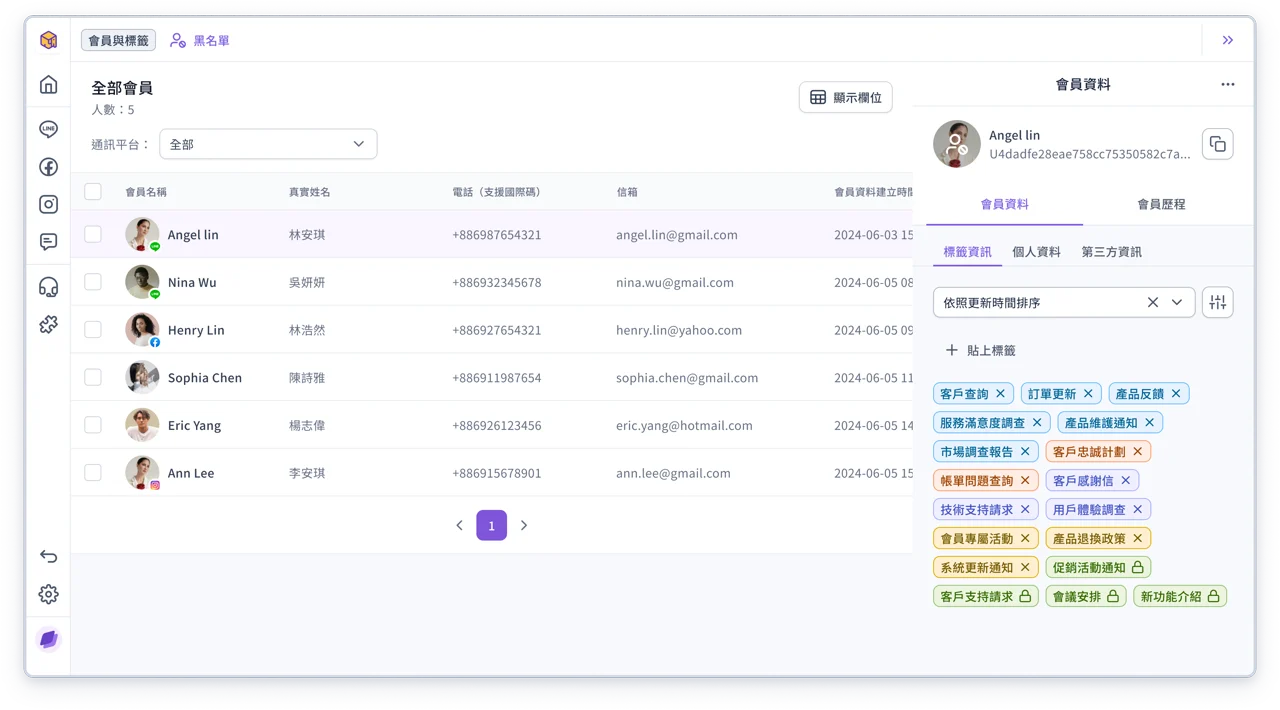The image size is (1280, 710).
Task: Open the home icon in sidebar
Action: [x=48, y=85]
